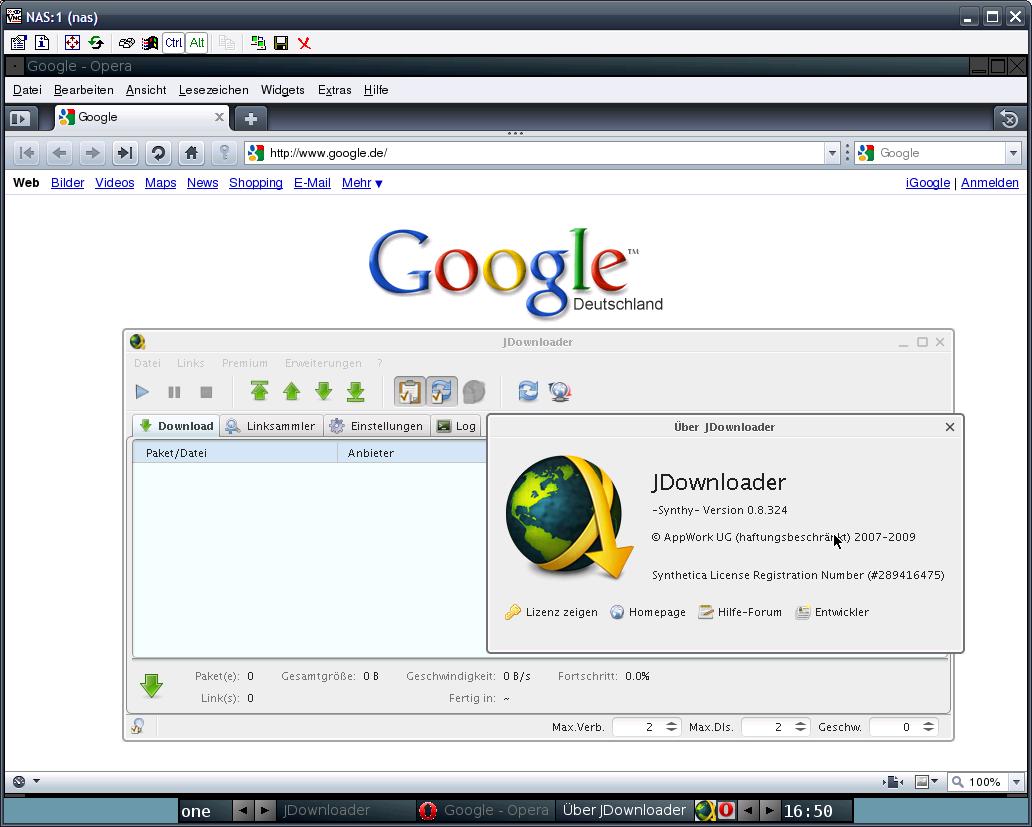Toggle automatic reconnect in JDownloader
The width and height of the screenshot is (1032, 827).
tap(442, 391)
